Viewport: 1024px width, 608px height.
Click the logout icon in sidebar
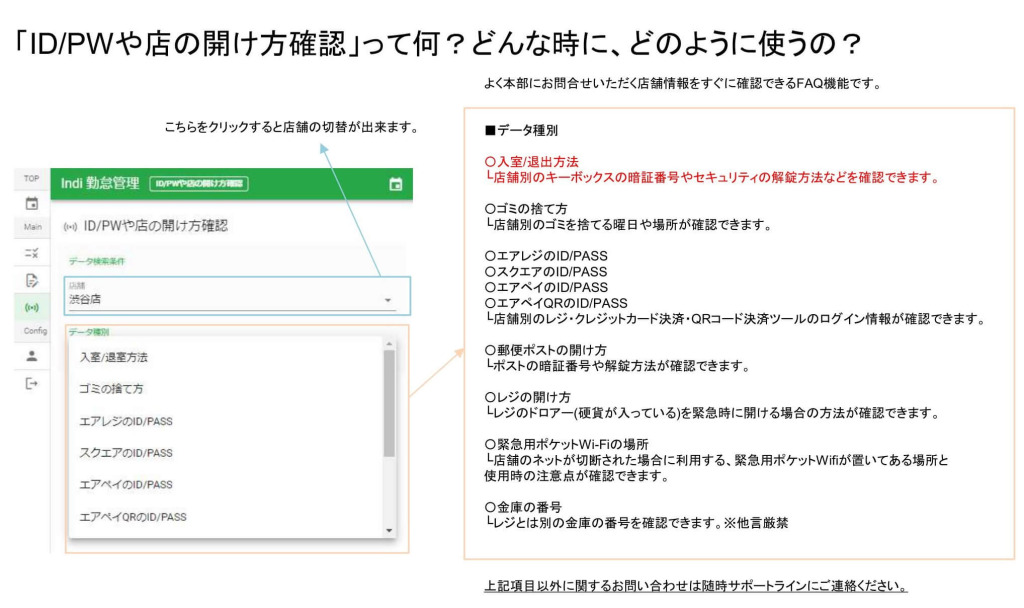pyautogui.click(x=31, y=383)
